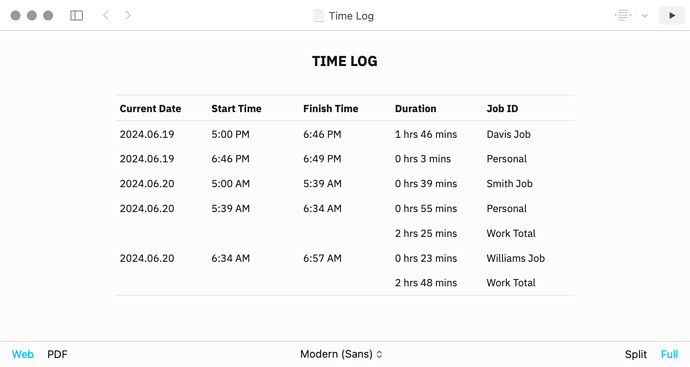Click the 6:49 PM finish time
Screen dimensions: 690x367
point(322,159)
